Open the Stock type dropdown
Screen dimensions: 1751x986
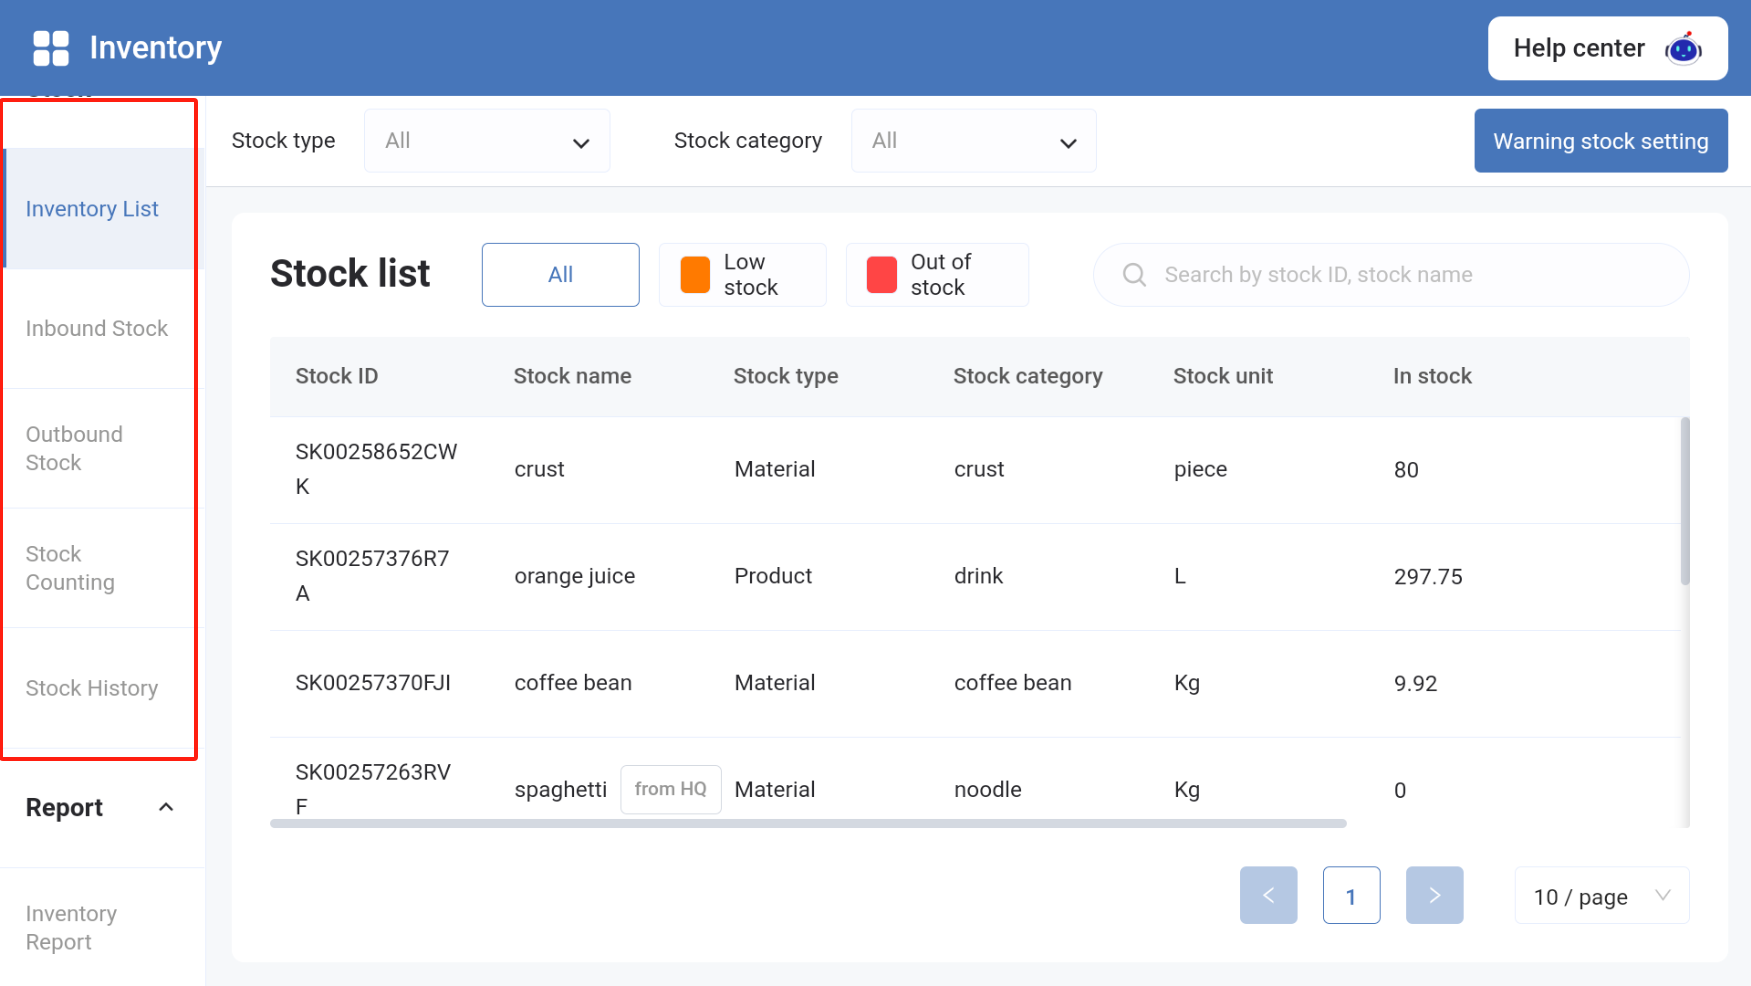click(487, 140)
